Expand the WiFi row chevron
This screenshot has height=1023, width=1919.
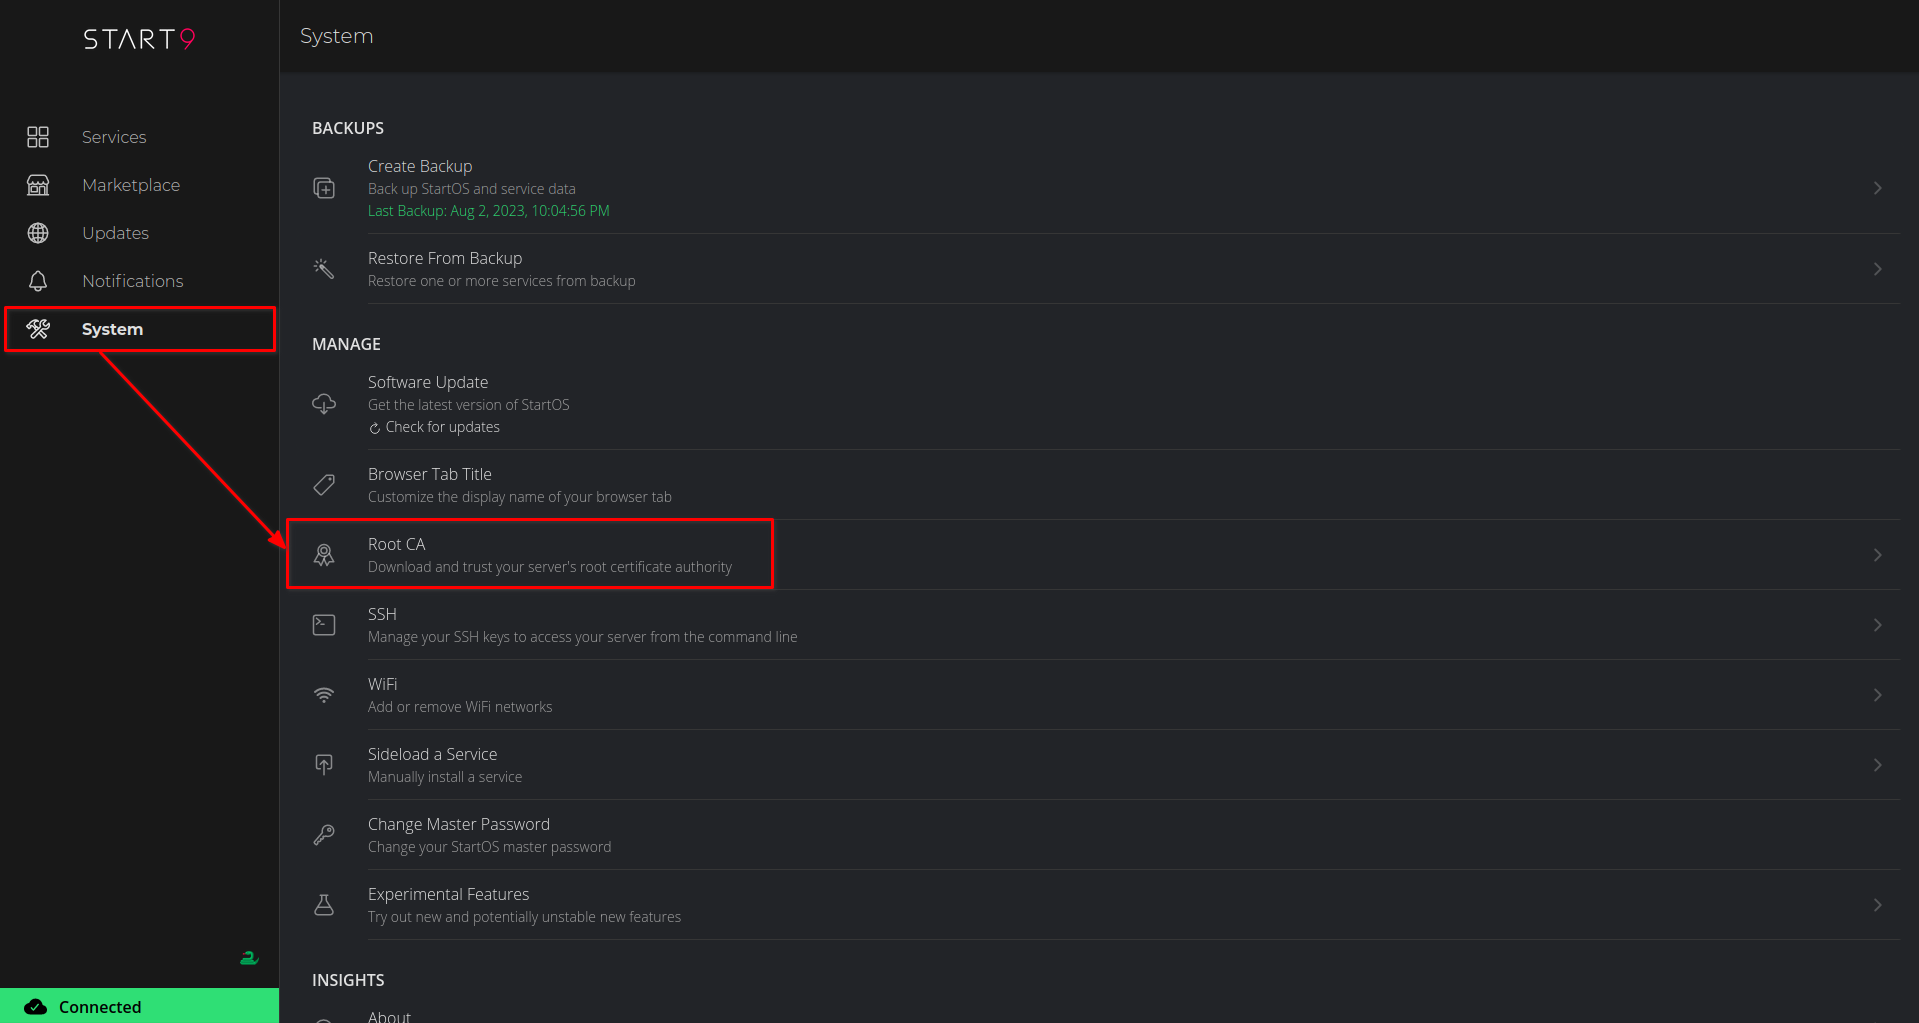1877,695
